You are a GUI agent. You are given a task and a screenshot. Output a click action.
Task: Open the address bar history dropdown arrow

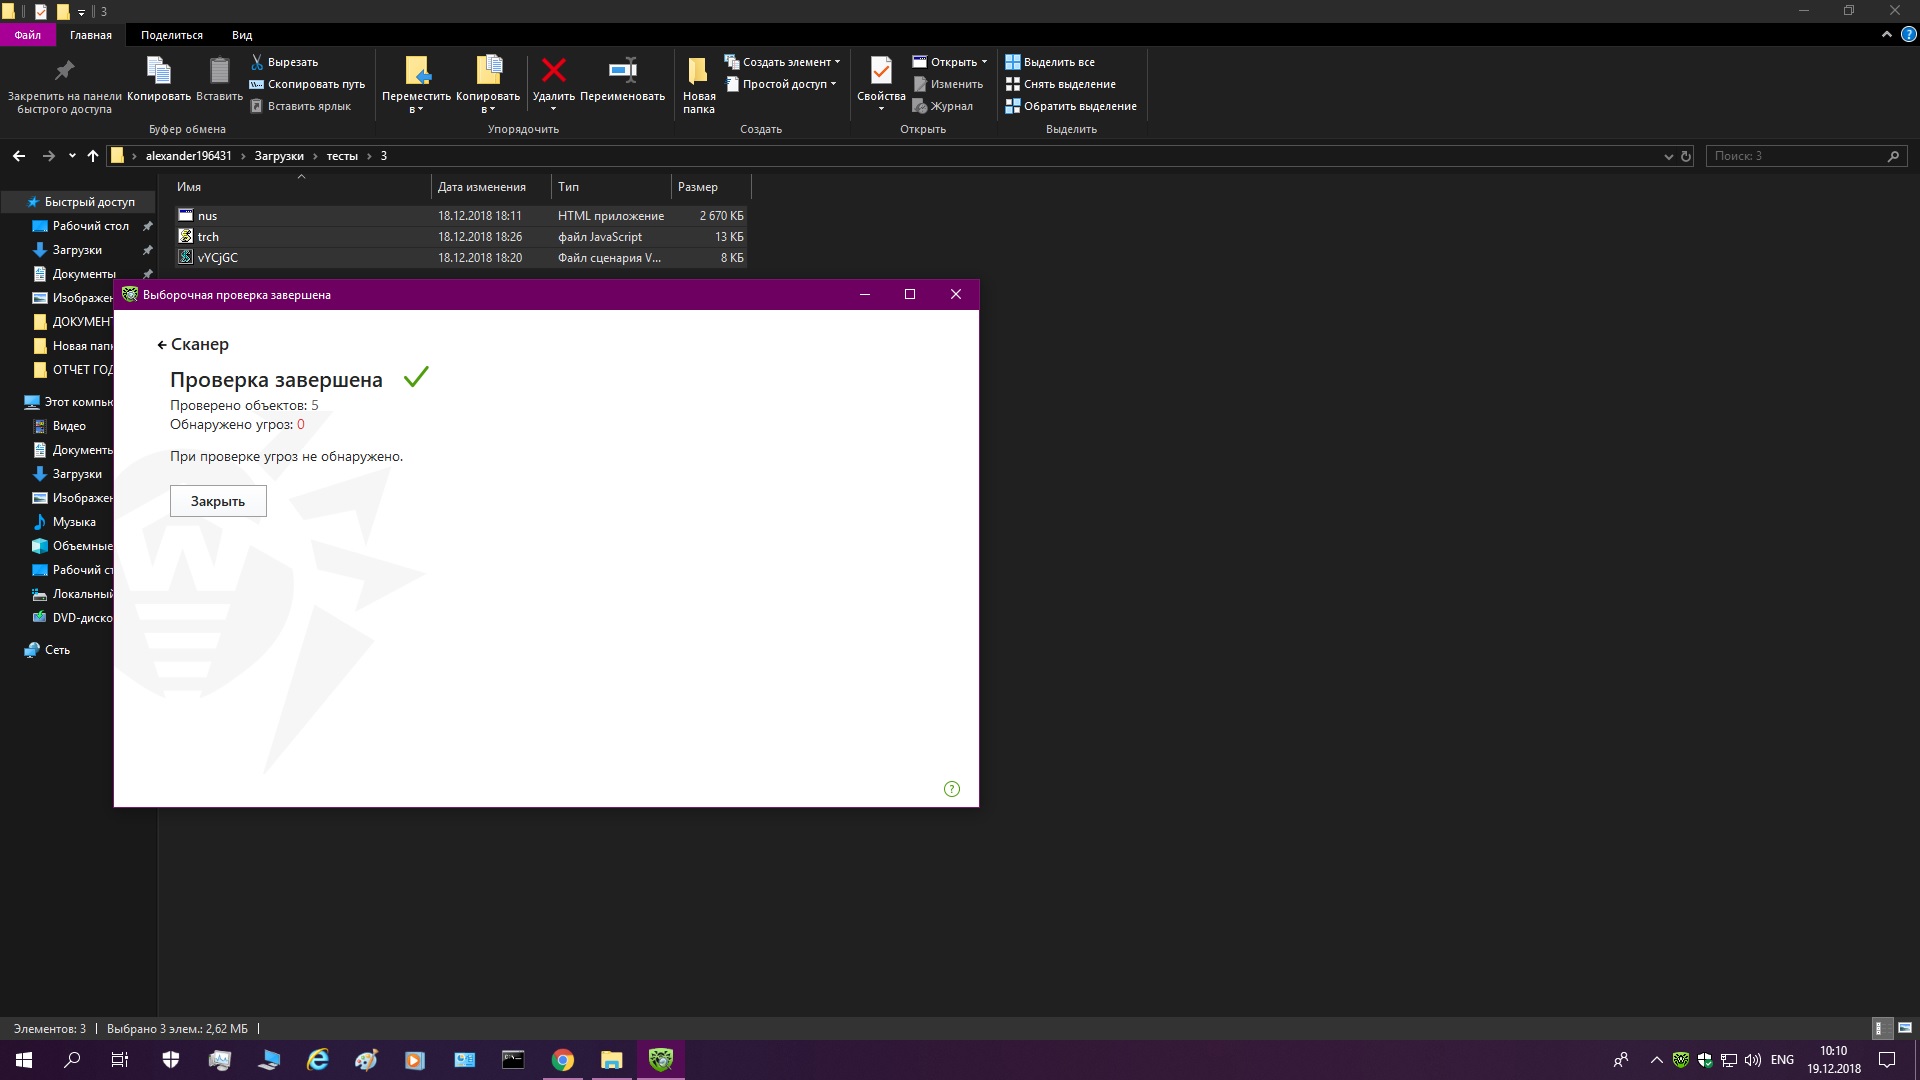pyautogui.click(x=1668, y=156)
